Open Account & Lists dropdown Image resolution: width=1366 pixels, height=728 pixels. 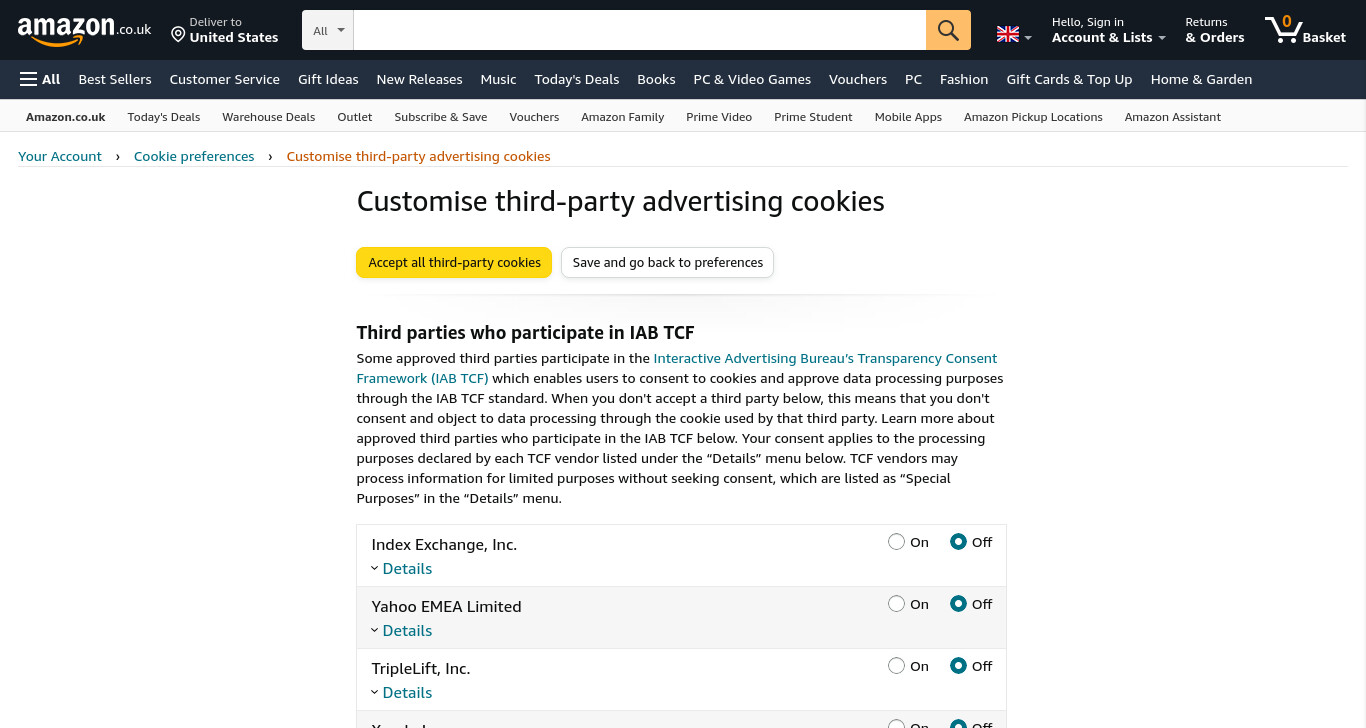pos(1109,30)
